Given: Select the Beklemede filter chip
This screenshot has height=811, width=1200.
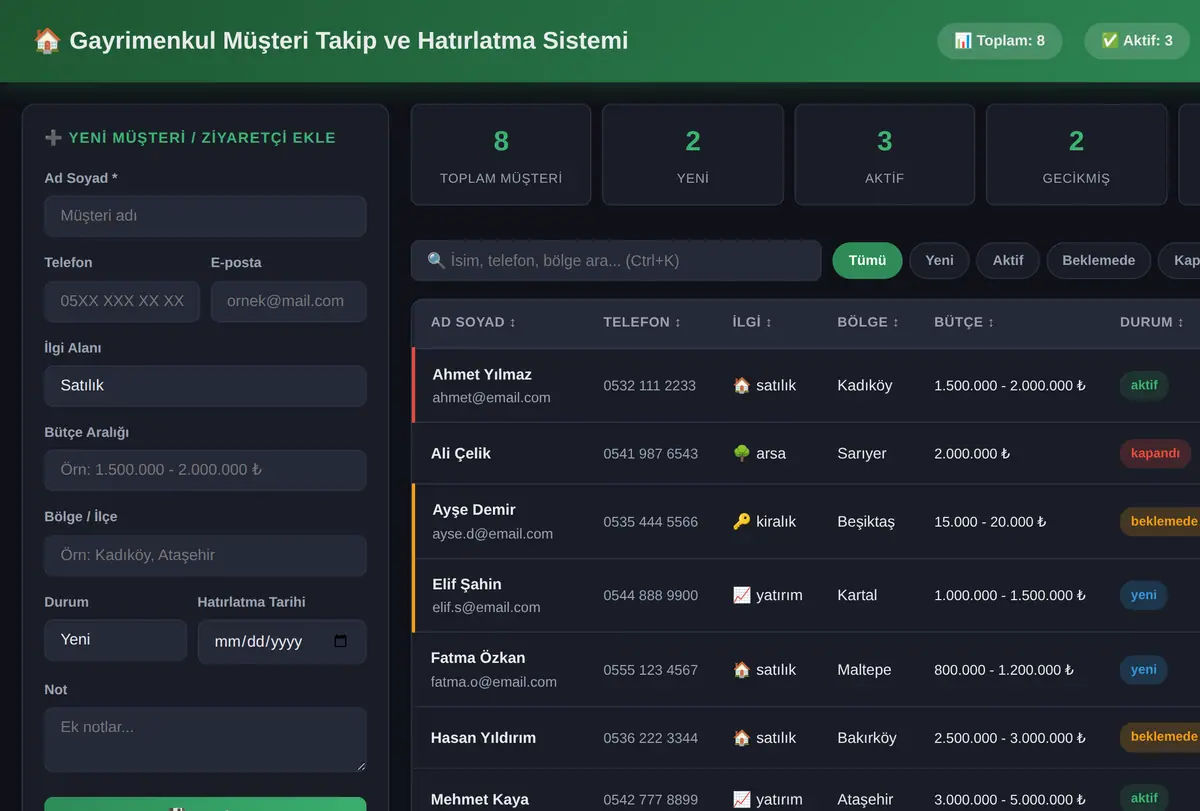Looking at the screenshot, I should (x=1098, y=260).
